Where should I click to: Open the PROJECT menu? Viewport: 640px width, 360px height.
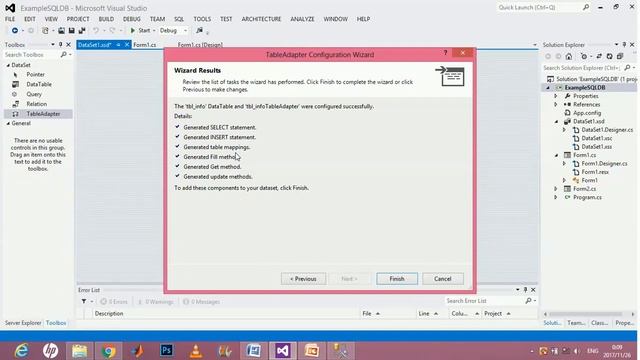tap(78, 19)
